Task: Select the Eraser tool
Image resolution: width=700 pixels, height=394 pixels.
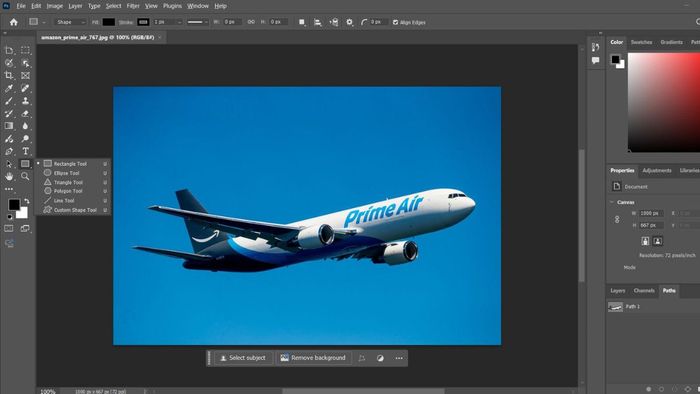Action: (25, 113)
